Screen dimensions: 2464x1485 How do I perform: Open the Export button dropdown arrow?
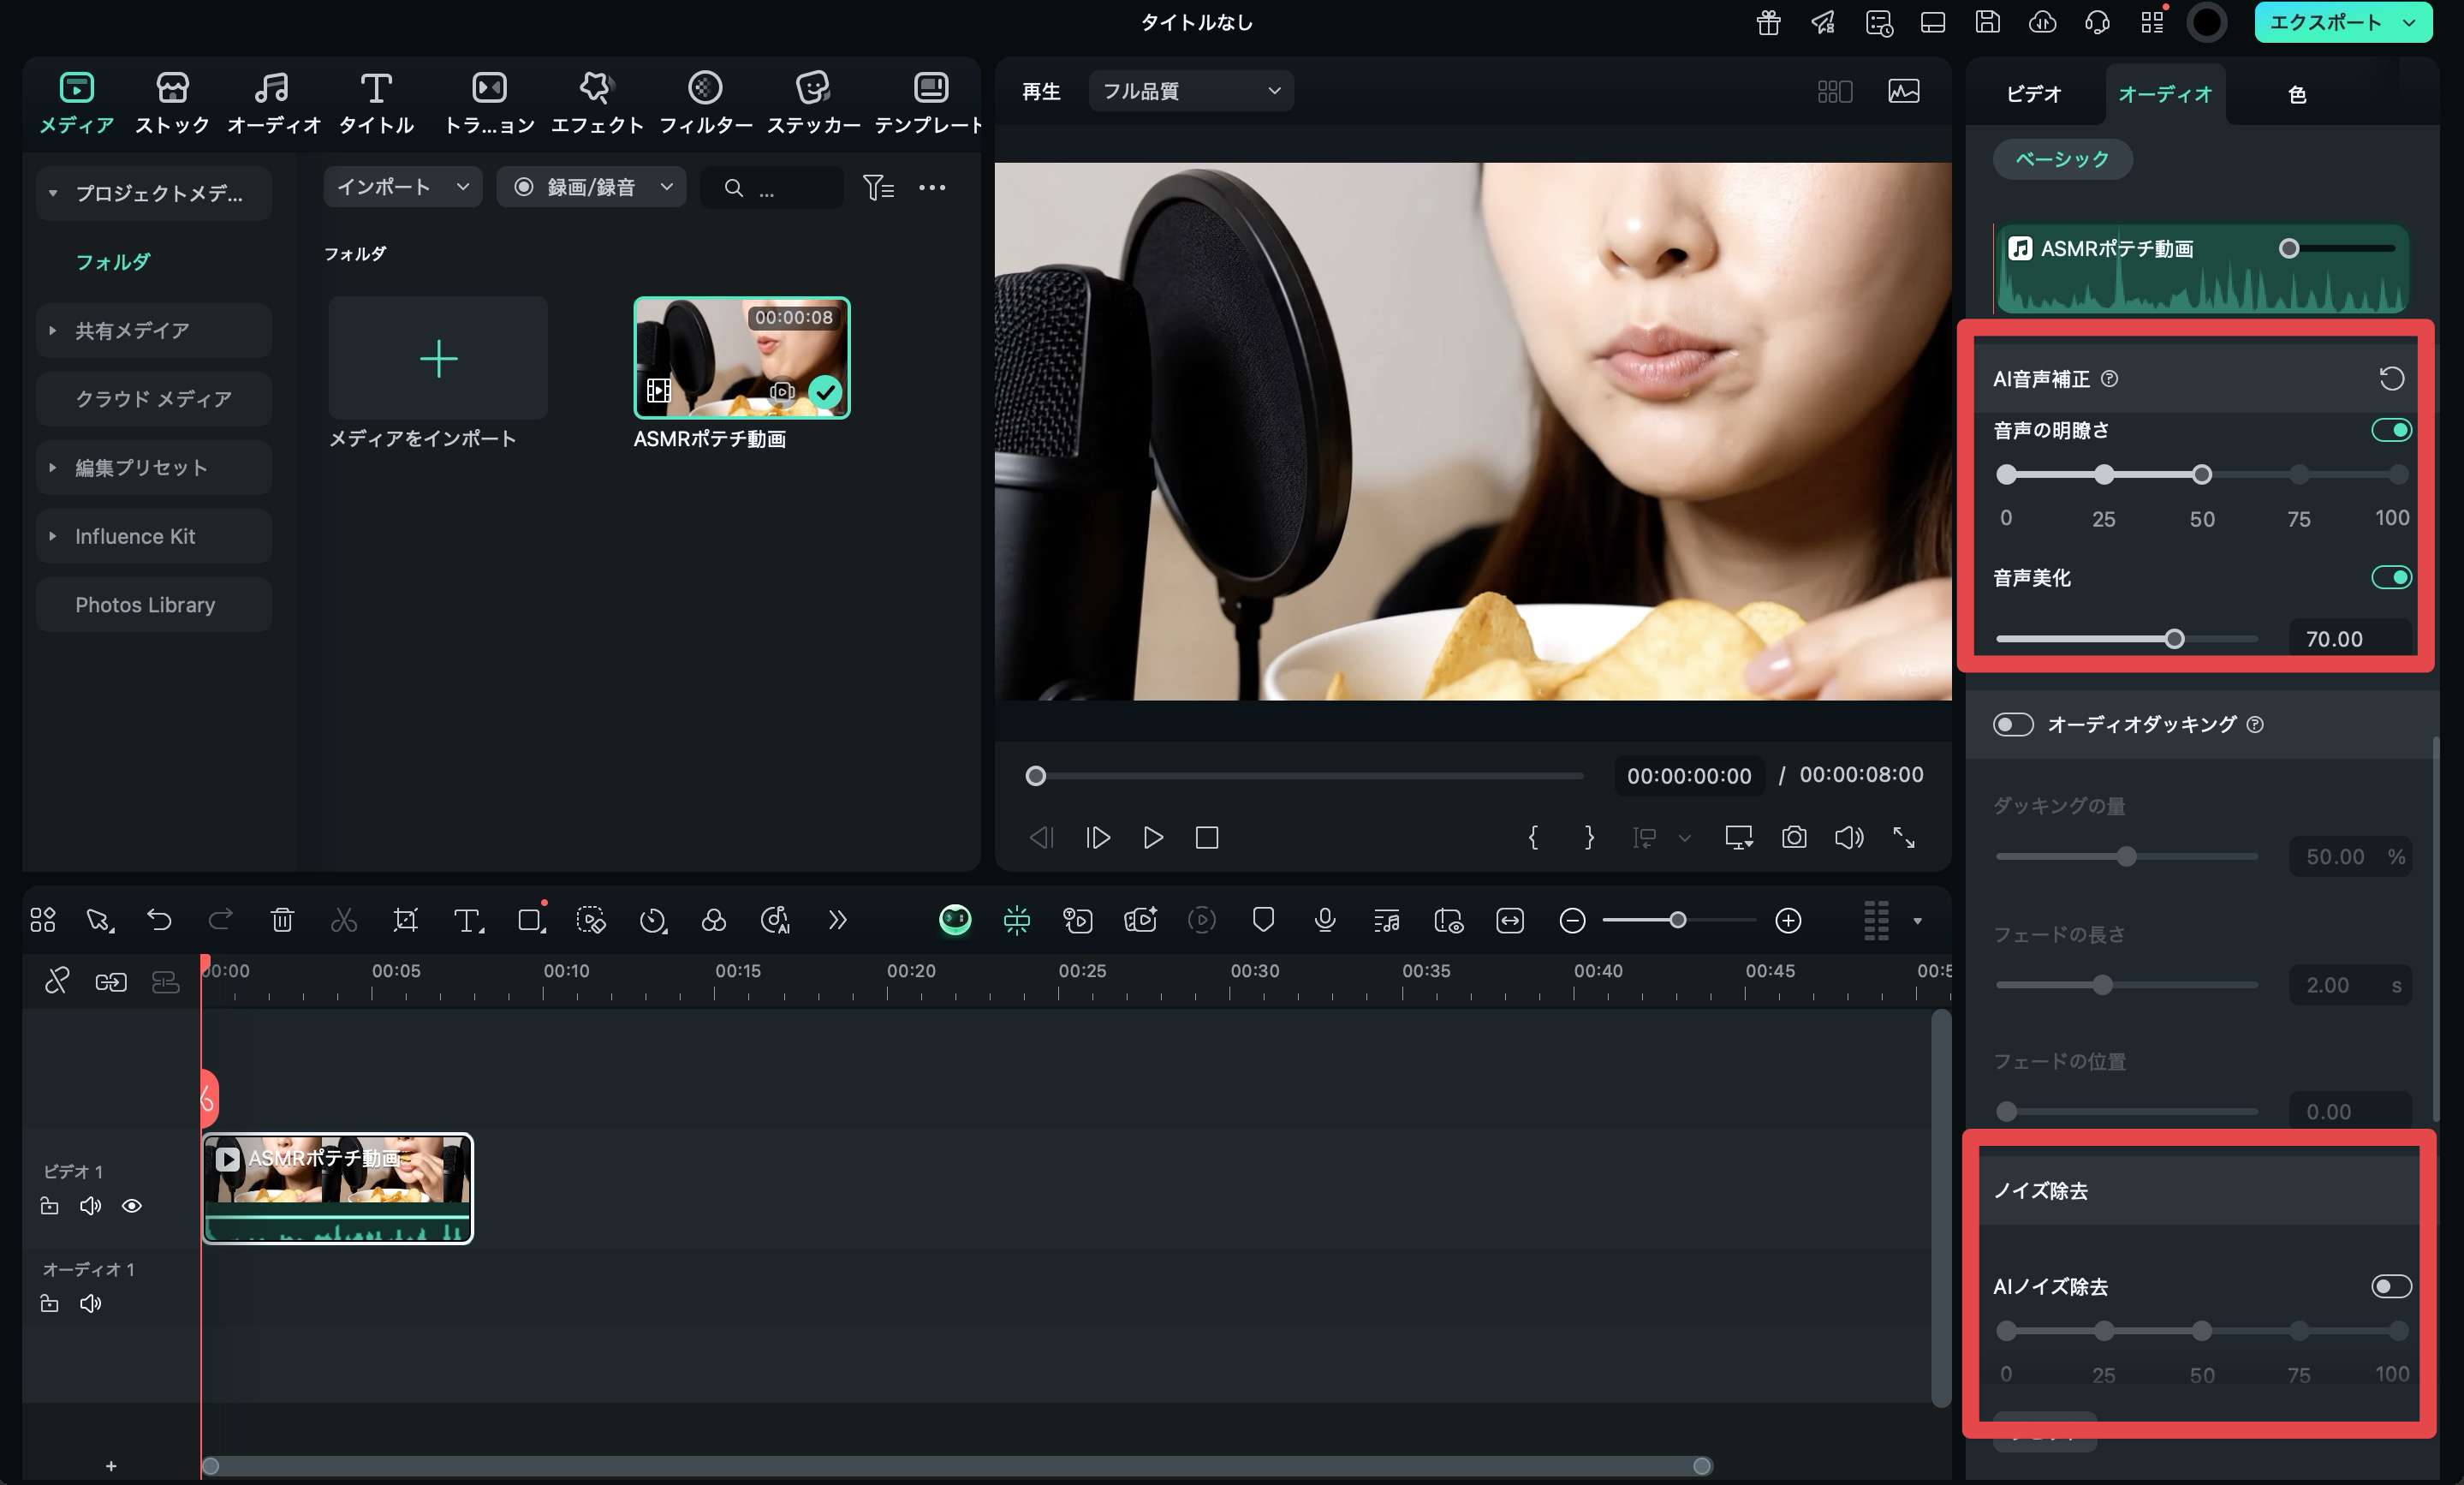(x=2410, y=22)
